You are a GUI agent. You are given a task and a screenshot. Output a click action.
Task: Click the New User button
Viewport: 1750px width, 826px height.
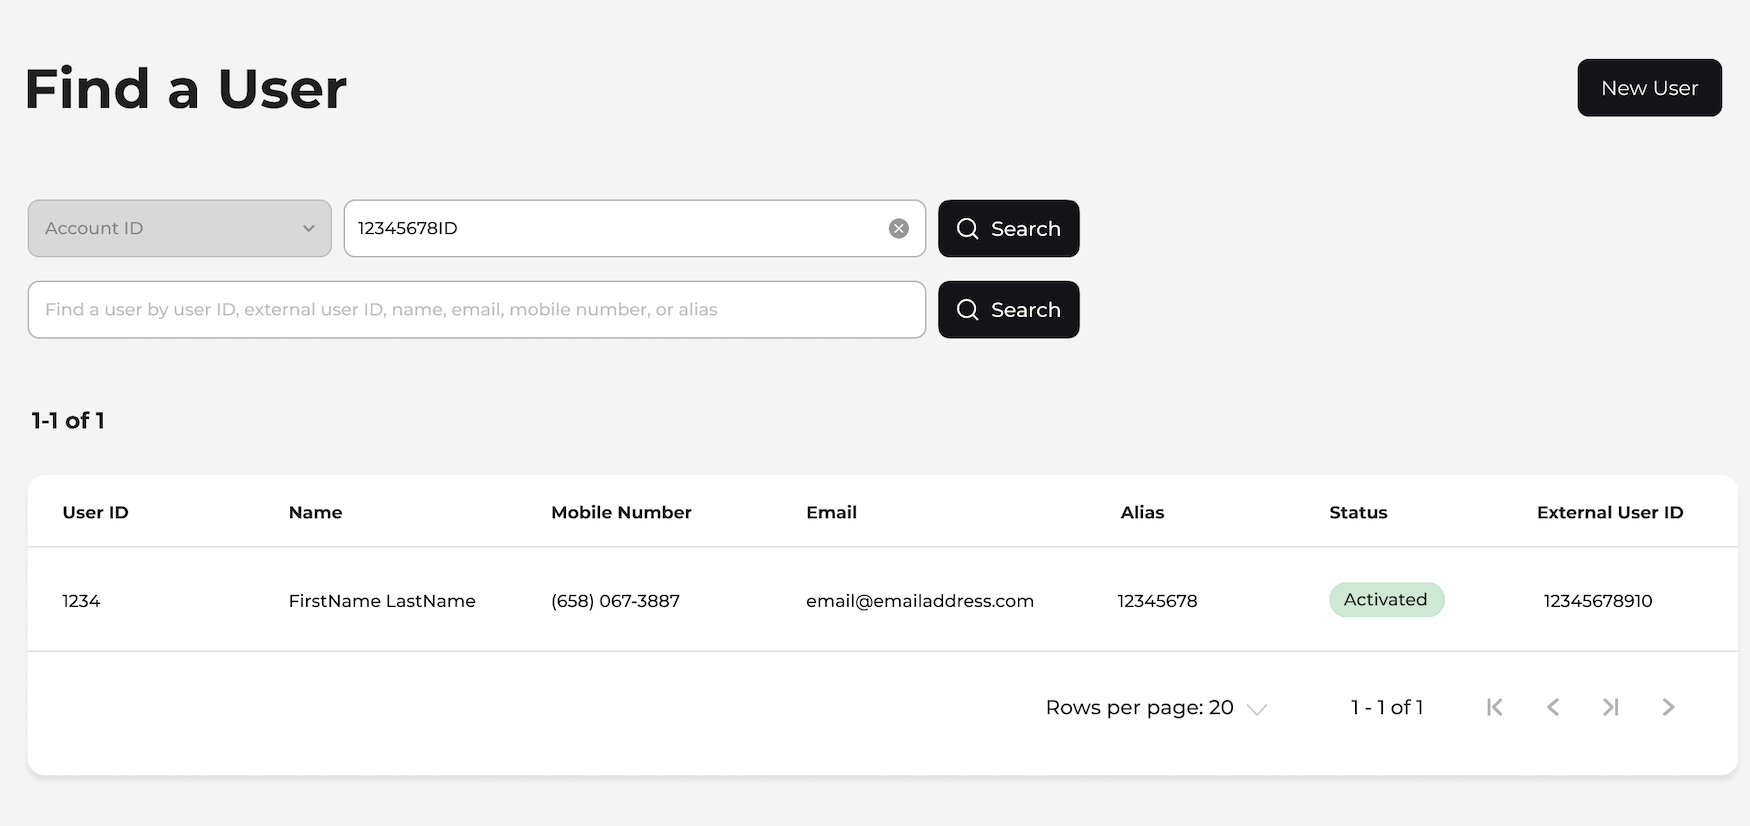pos(1649,88)
